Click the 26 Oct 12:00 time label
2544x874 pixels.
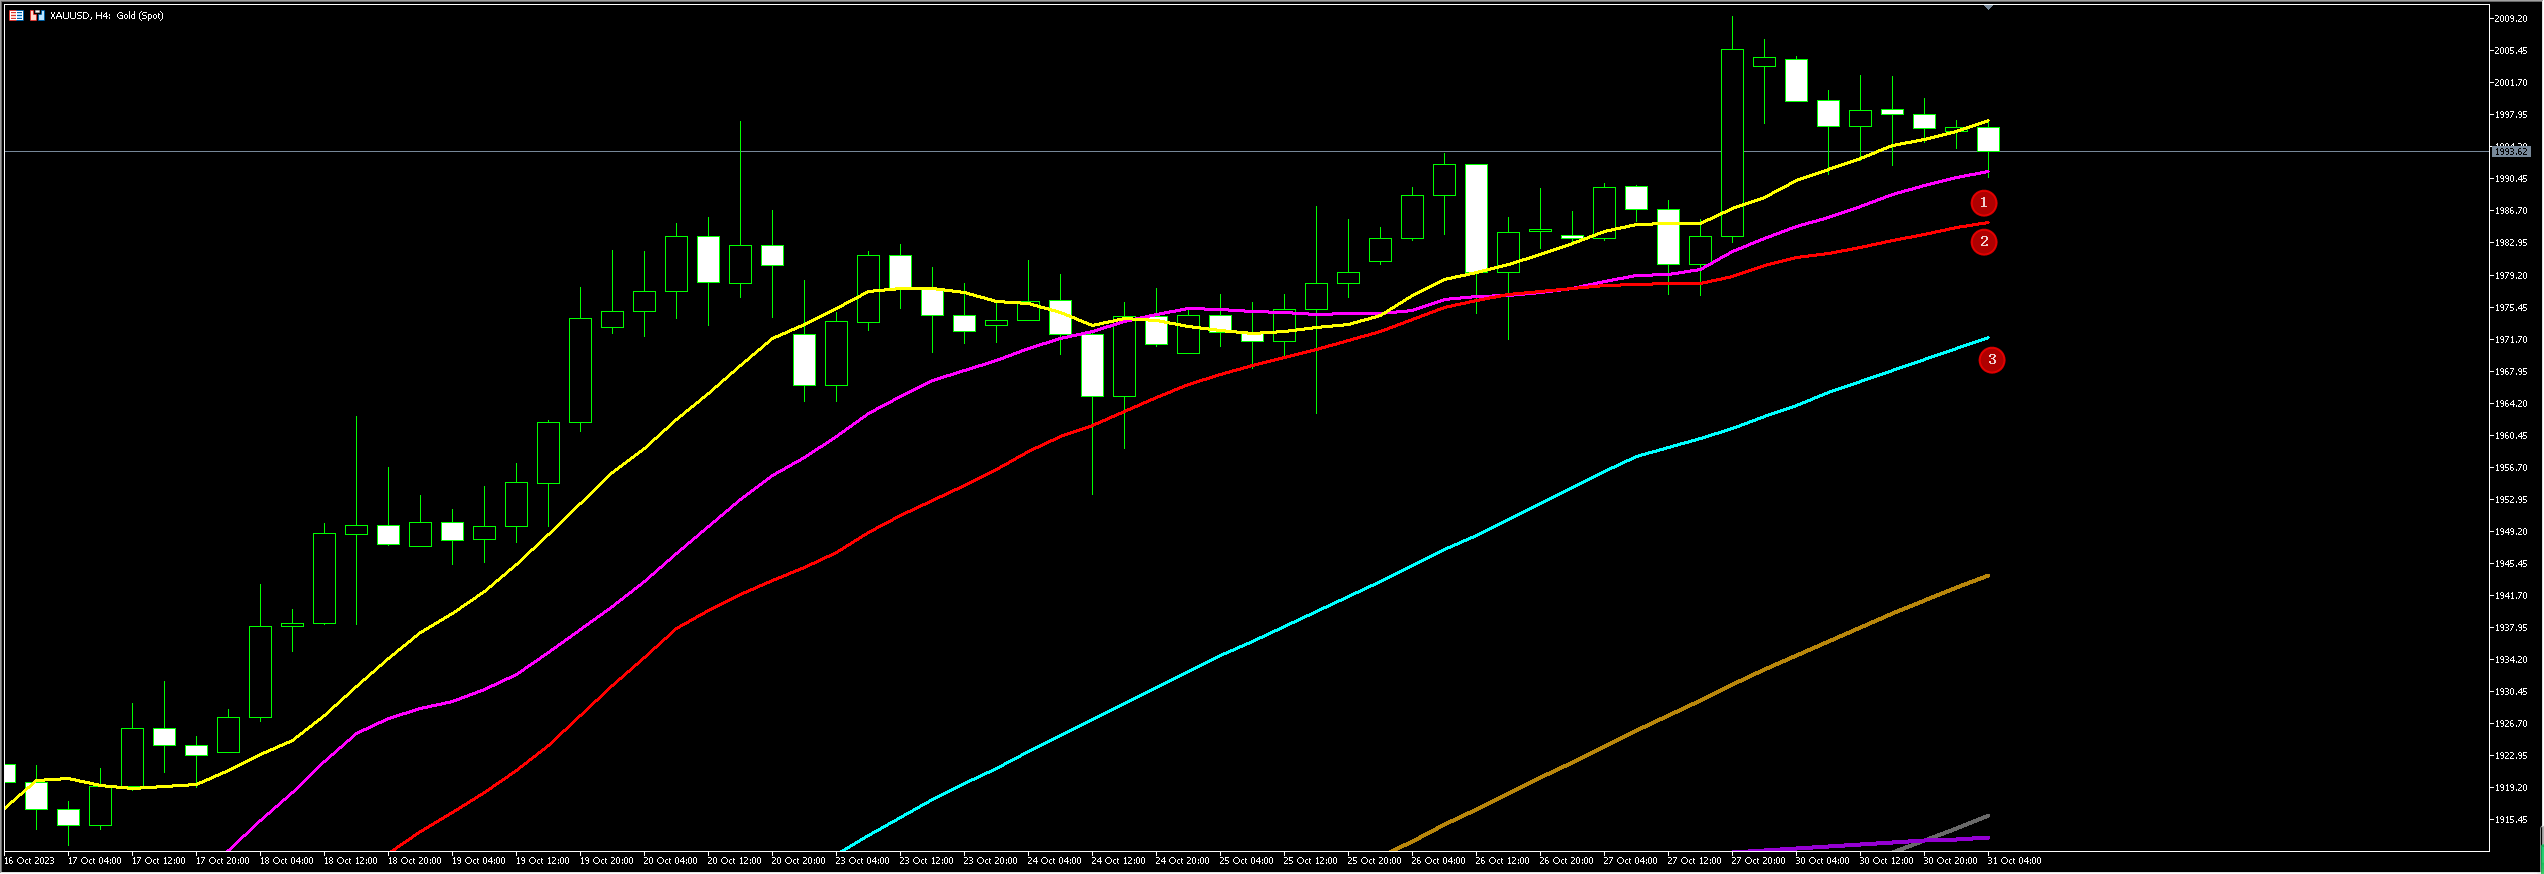click(x=1503, y=861)
